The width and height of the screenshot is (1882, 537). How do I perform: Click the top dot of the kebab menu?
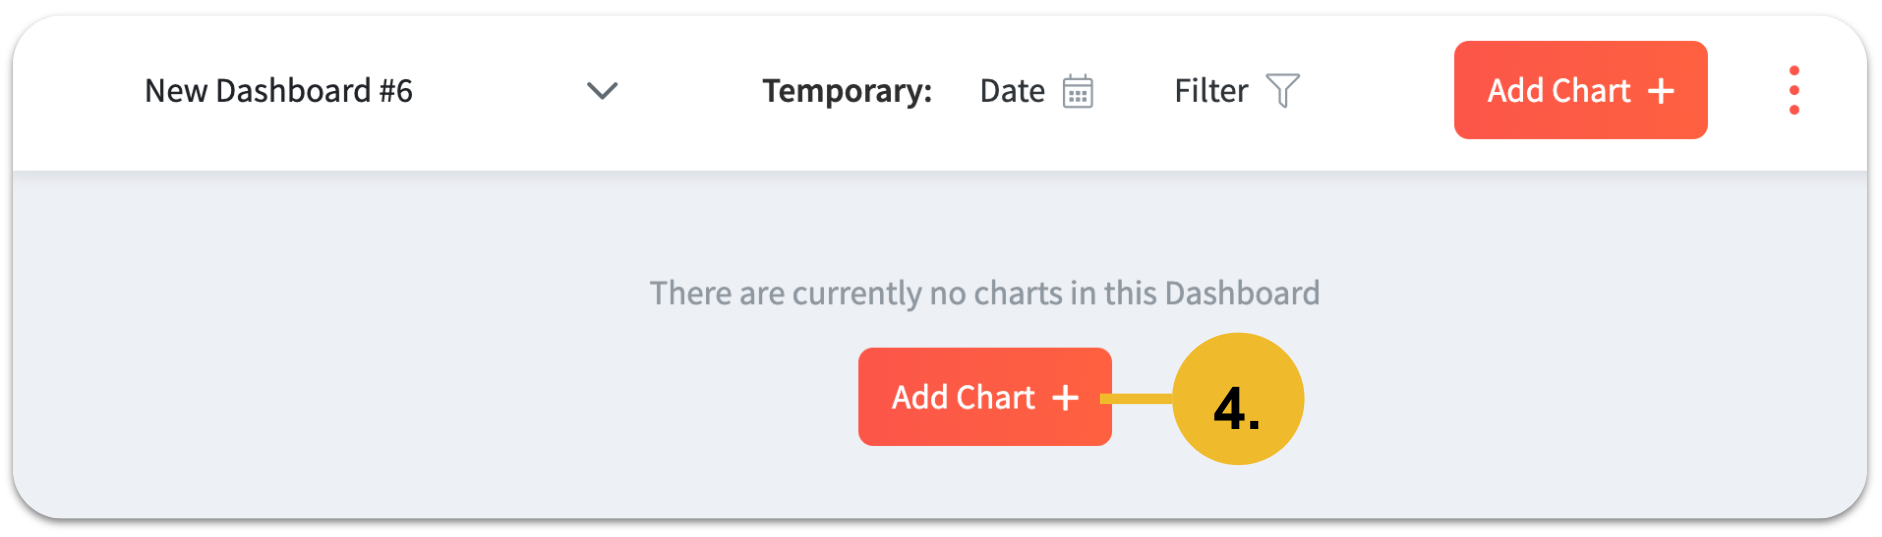[1794, 71]
